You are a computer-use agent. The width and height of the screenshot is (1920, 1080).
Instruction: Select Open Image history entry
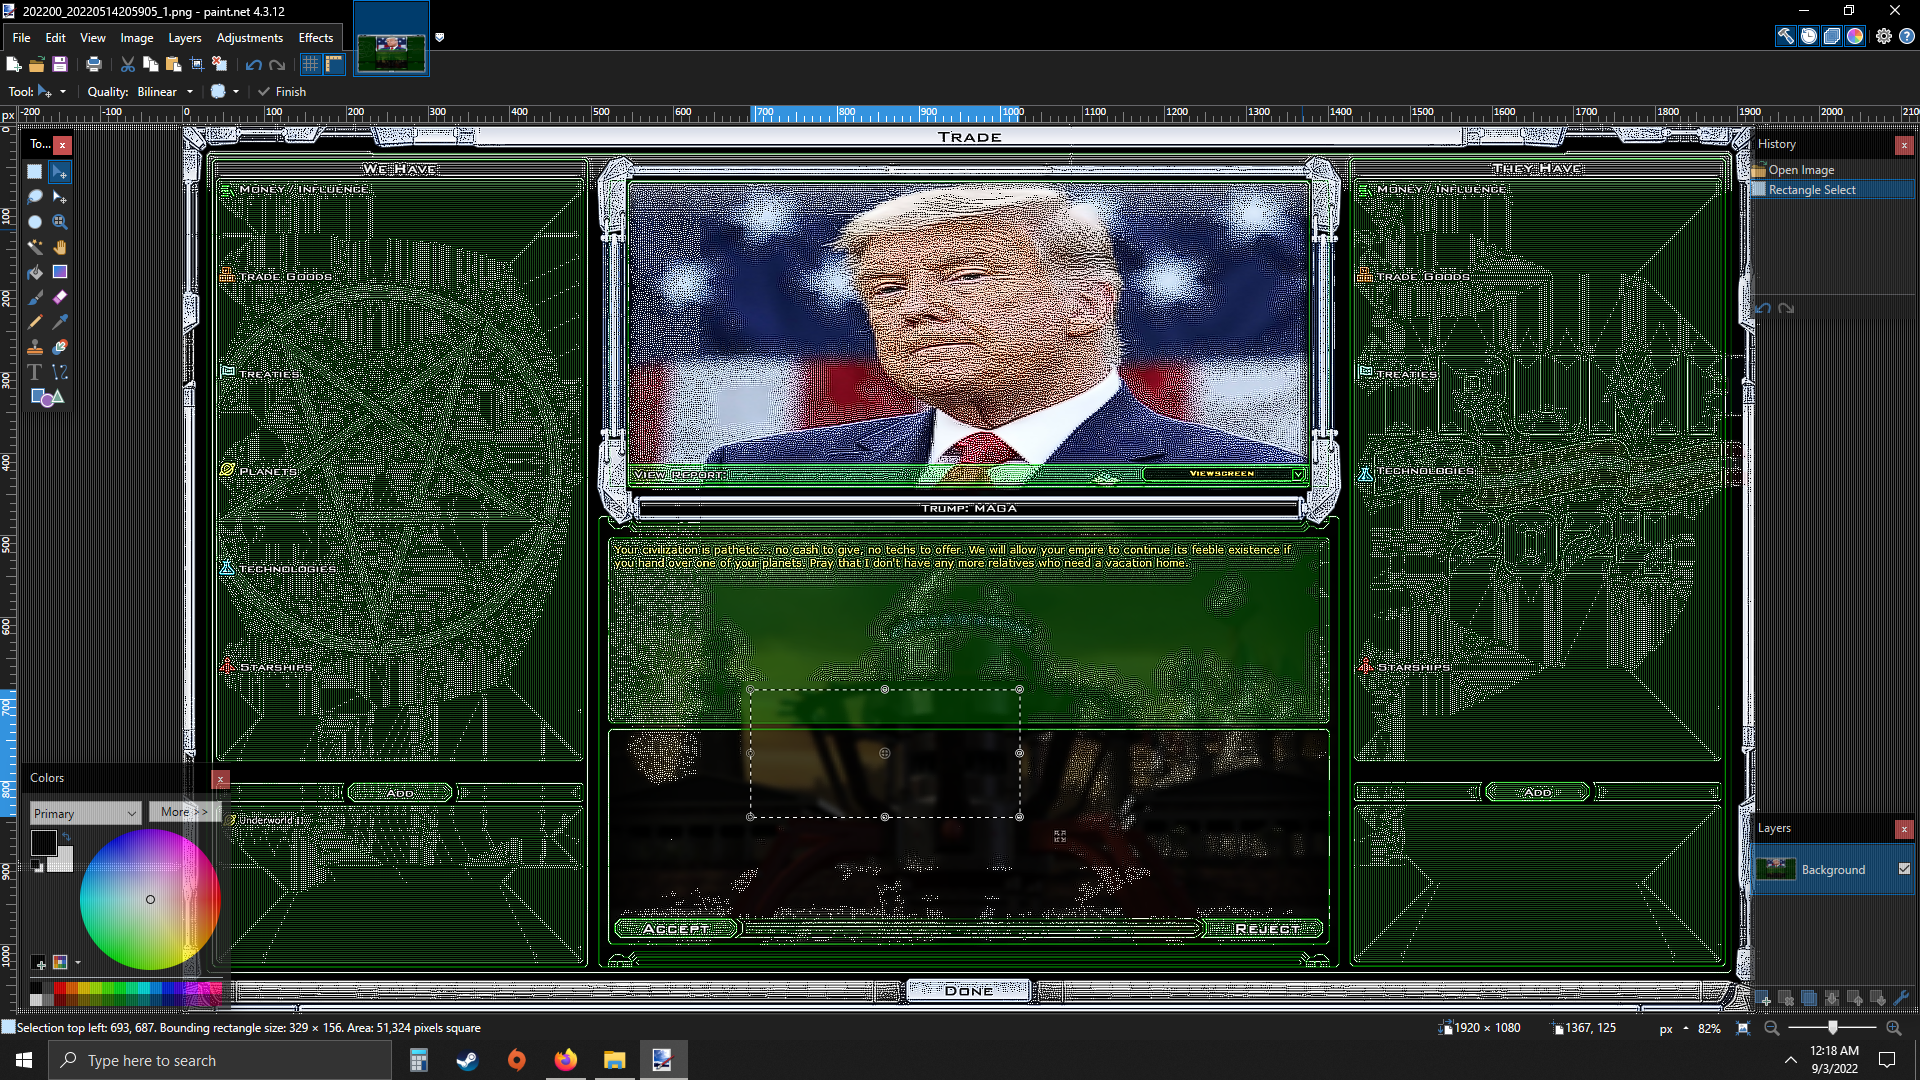pyautogui.click(x=1800, y=170)
